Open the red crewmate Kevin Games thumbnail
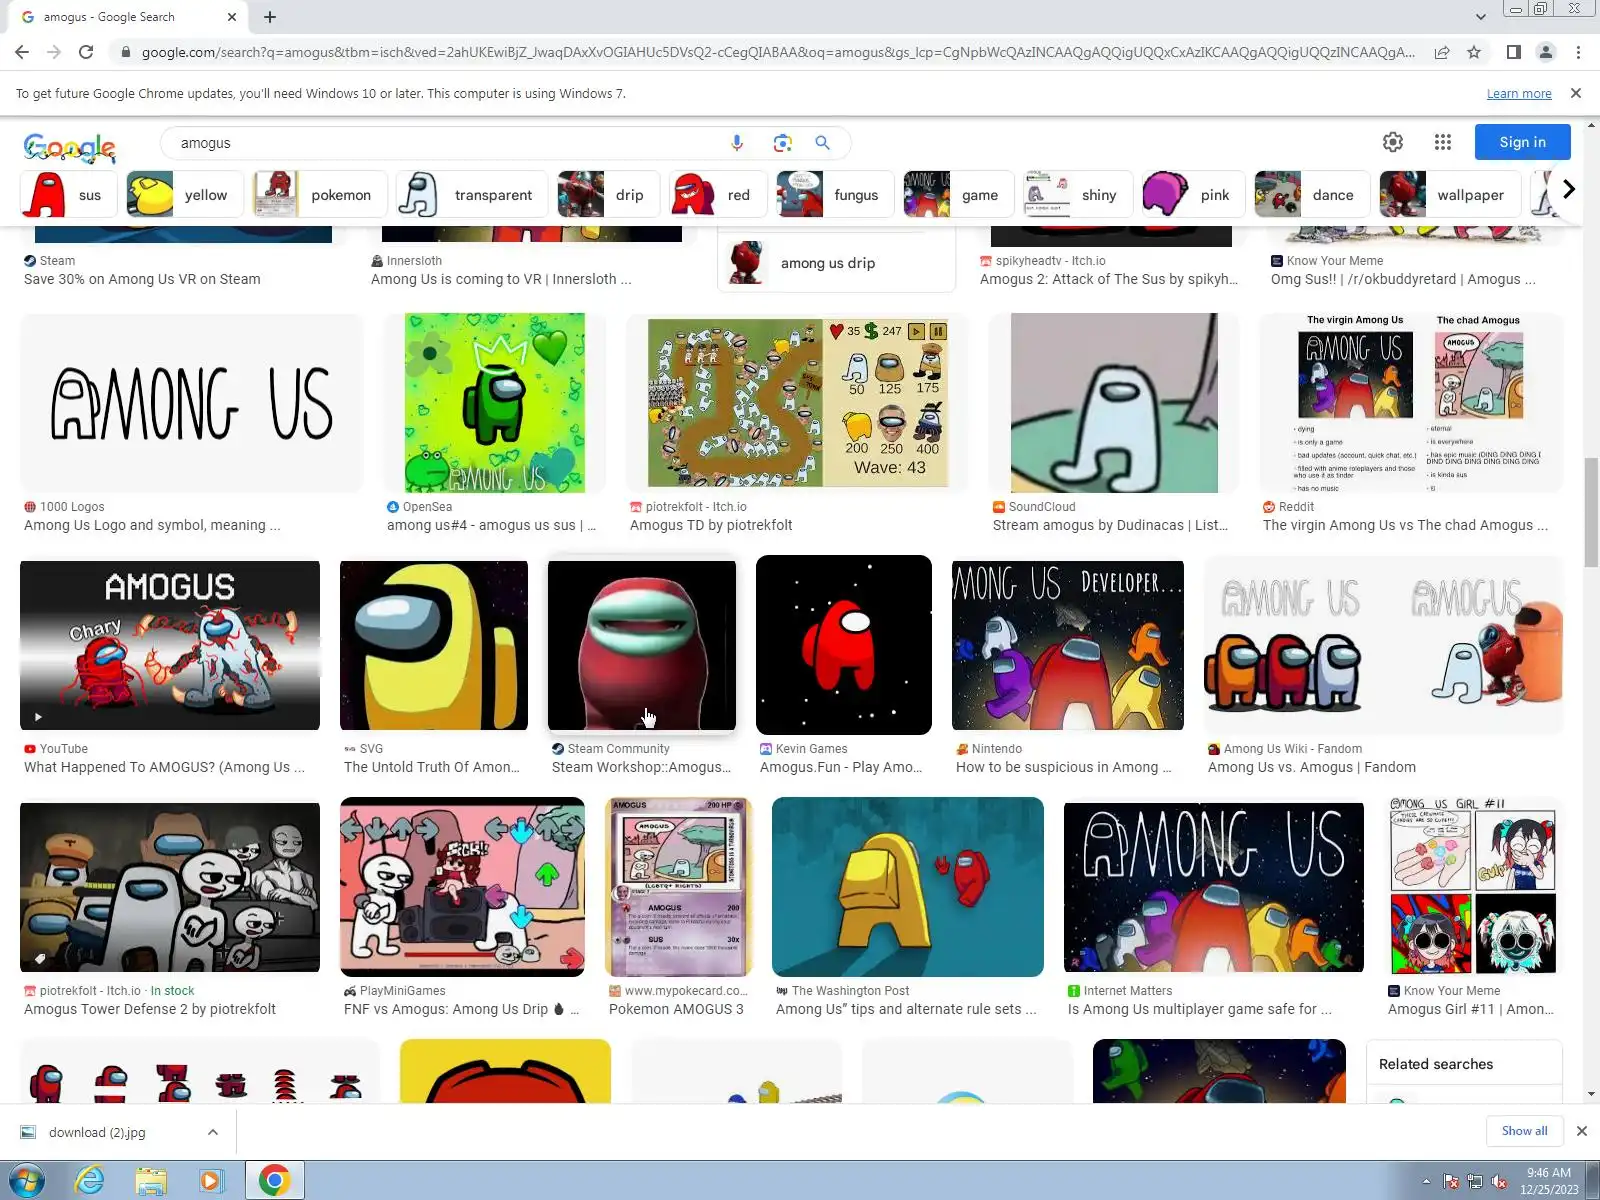The height and width of the screenshot is (1200, 1600). pyautogui.click(x=844, y=645)
